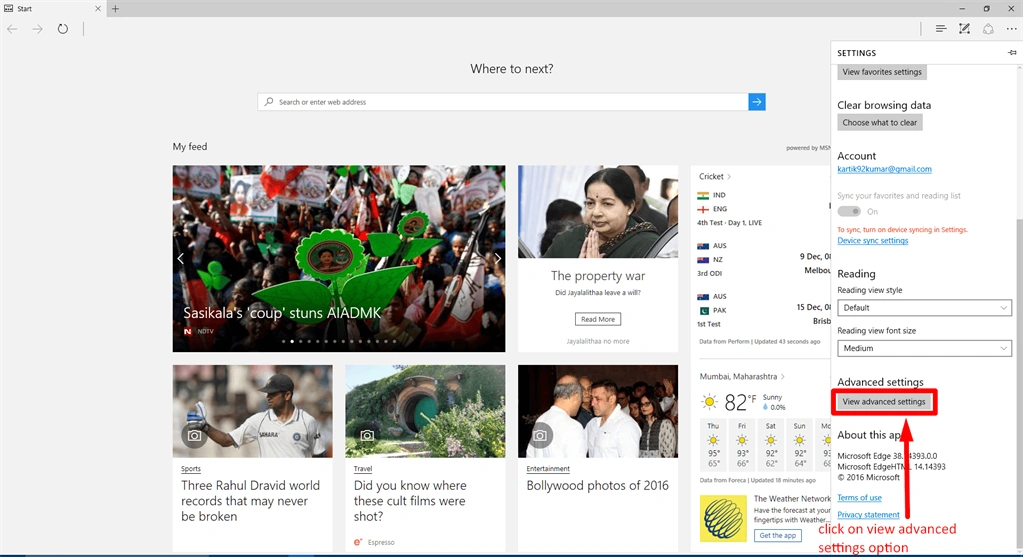This screenshot has width=1023, height=557.
Task: Close the Start tab
Action: pos(98,8)
